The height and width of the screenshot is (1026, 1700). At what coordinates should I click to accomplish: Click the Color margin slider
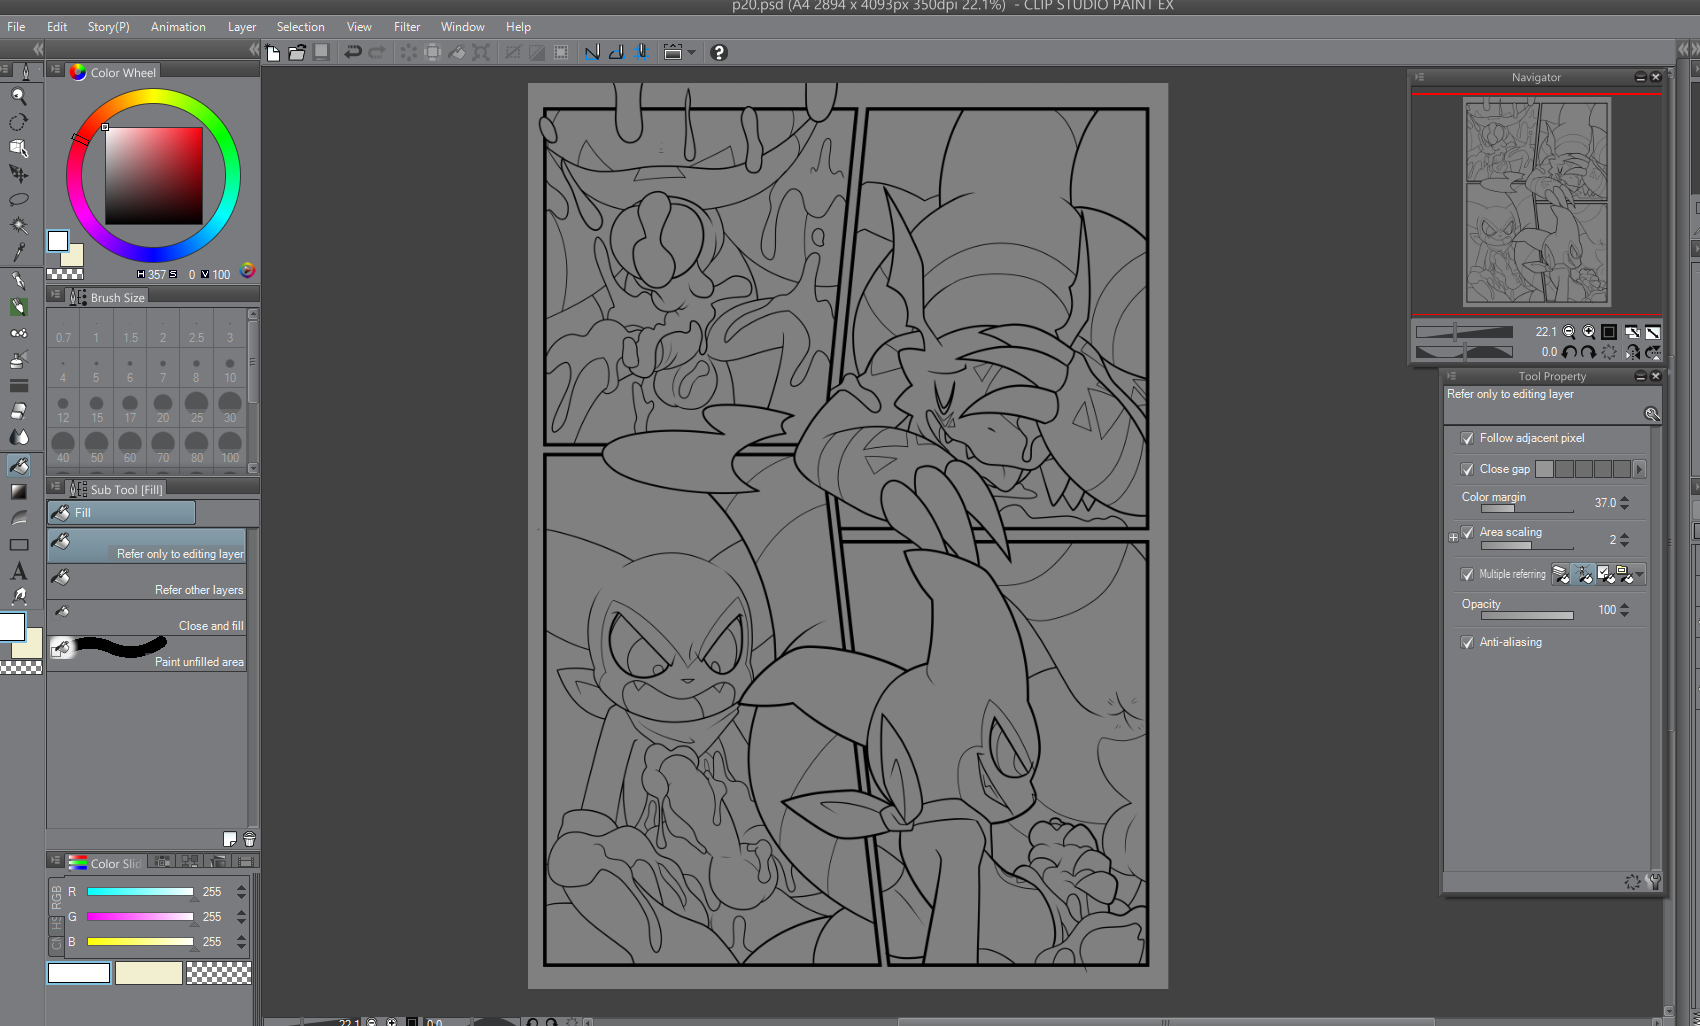pos(1526,508)
